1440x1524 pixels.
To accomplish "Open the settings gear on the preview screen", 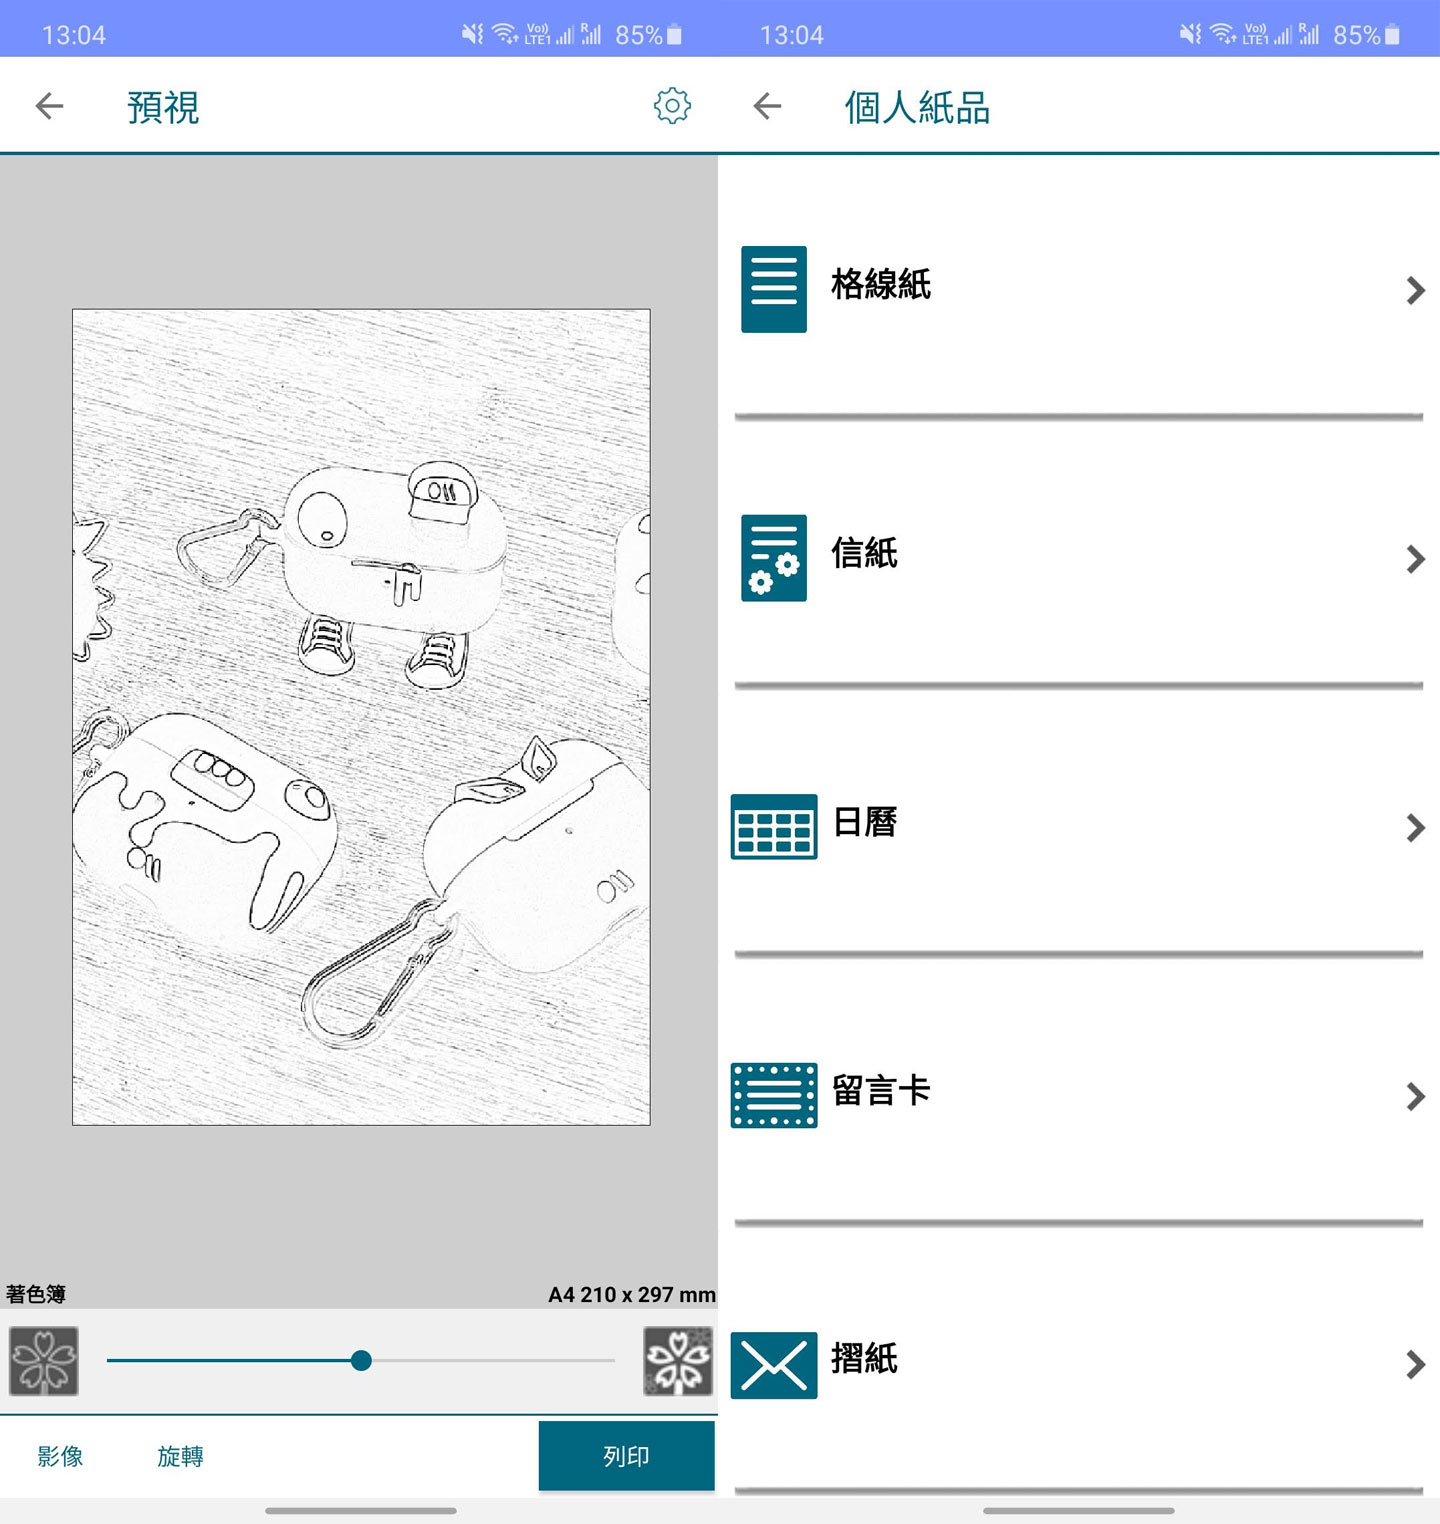I will (672, 105).
